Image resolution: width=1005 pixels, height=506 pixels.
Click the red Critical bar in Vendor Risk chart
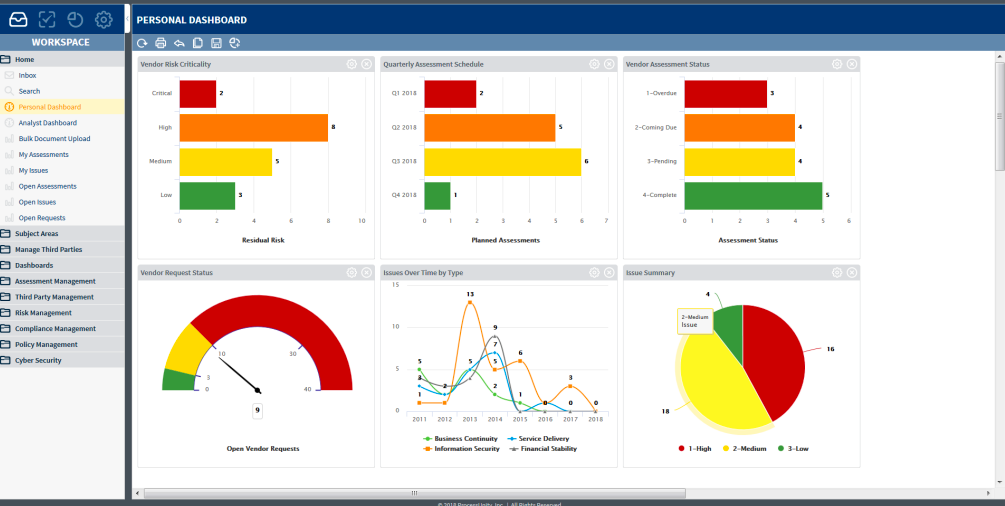pyautogui.click(x=198, y=94)
